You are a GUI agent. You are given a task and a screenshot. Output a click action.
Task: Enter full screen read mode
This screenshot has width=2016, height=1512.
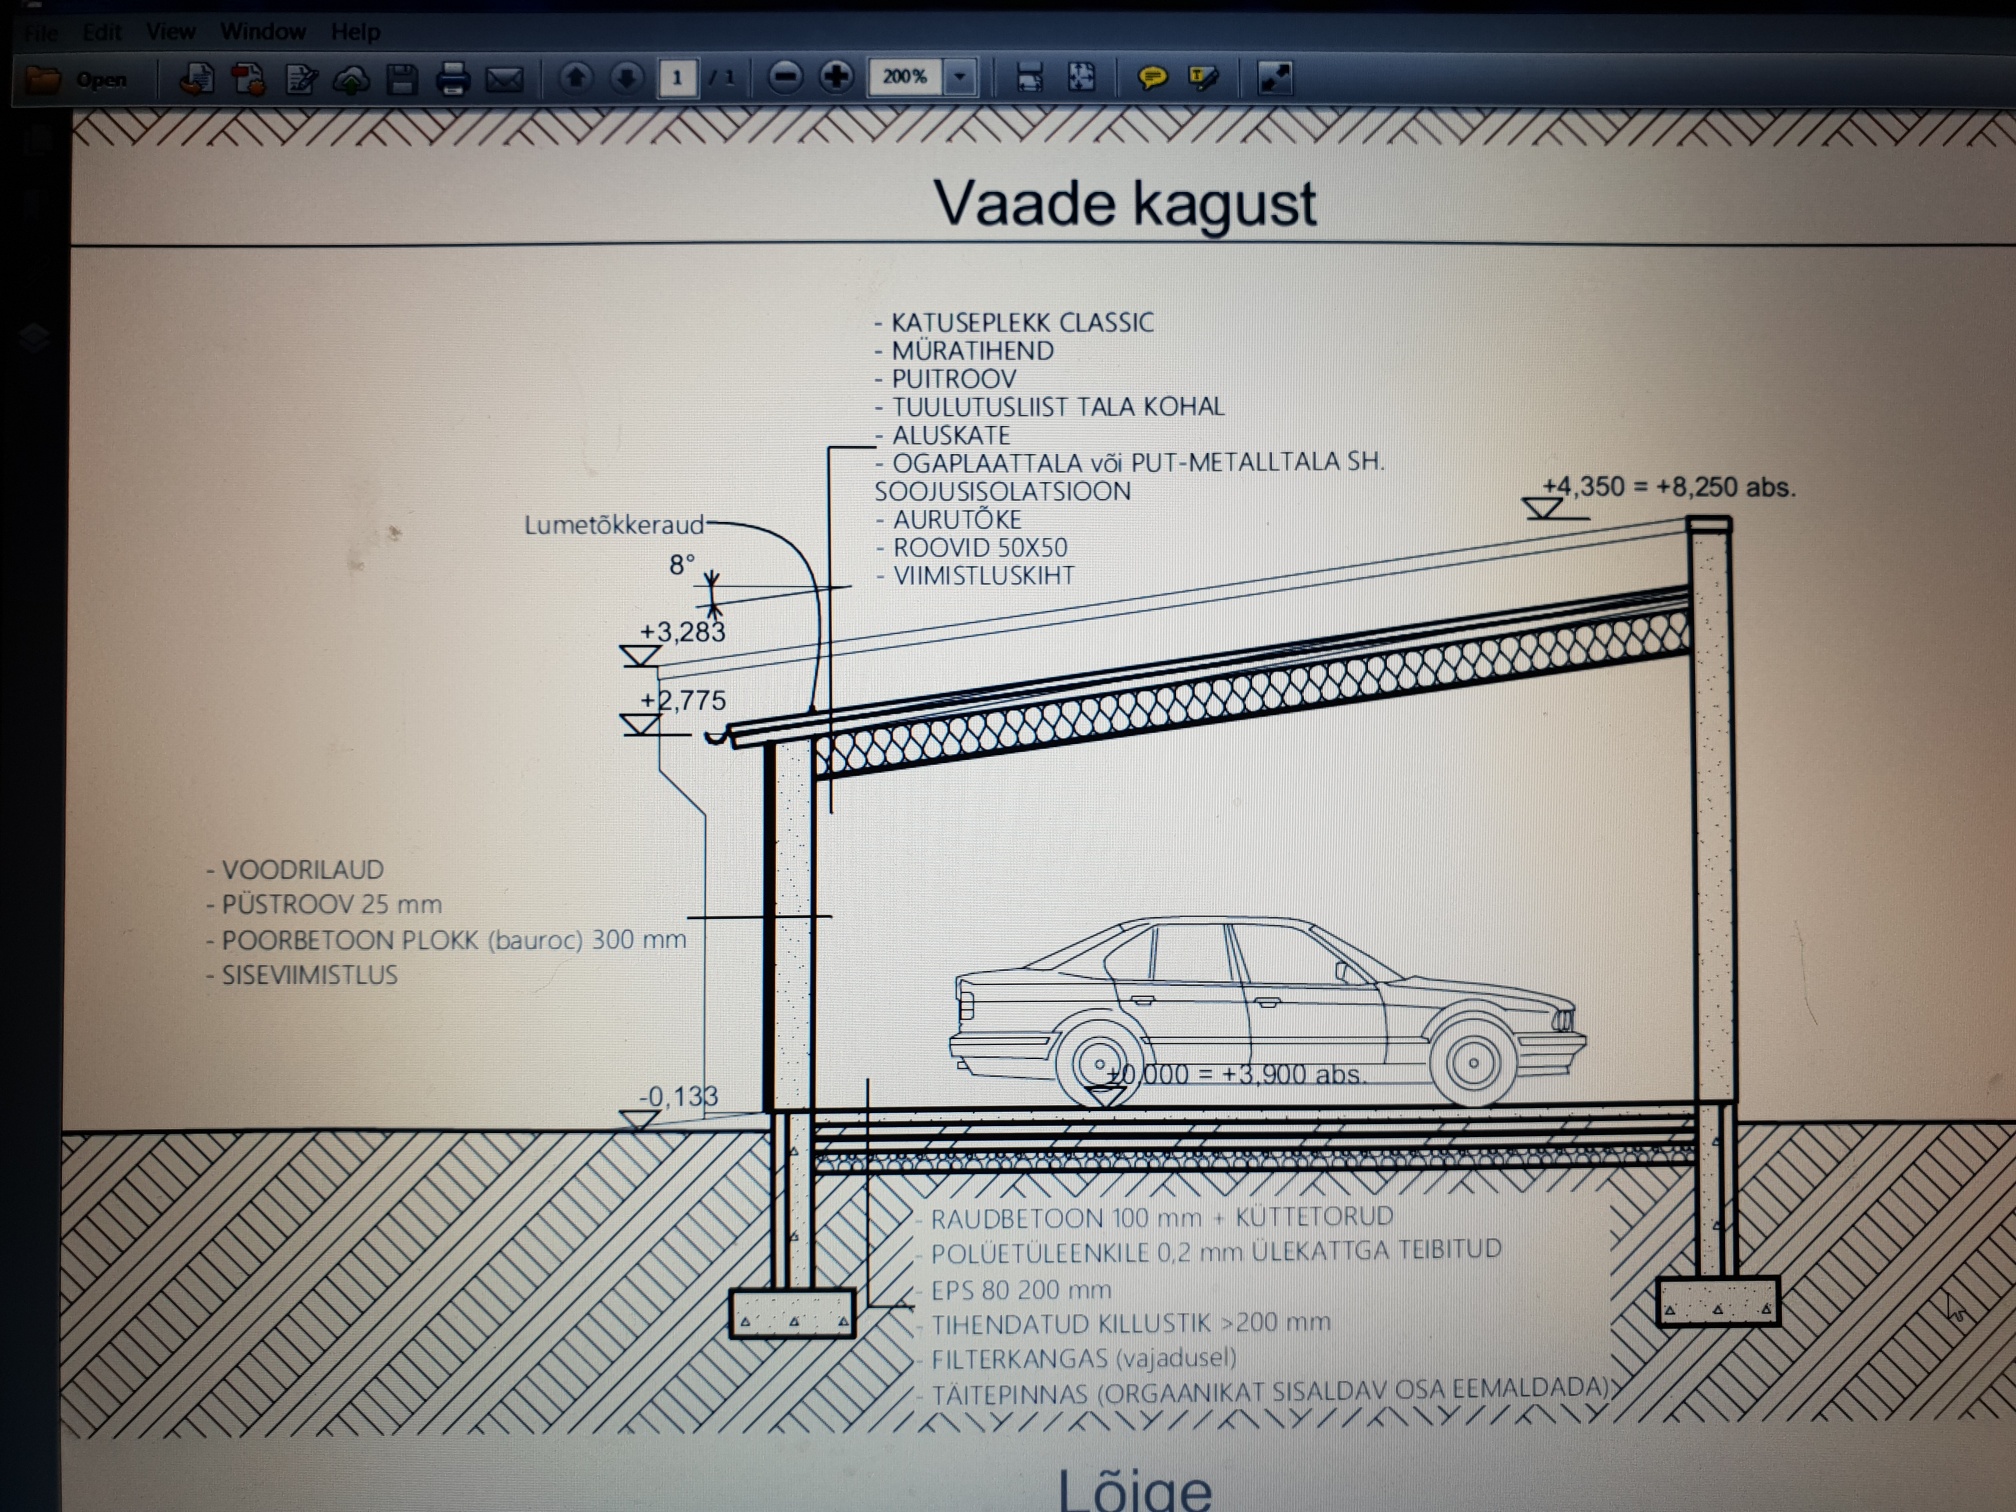[1275, 77]
